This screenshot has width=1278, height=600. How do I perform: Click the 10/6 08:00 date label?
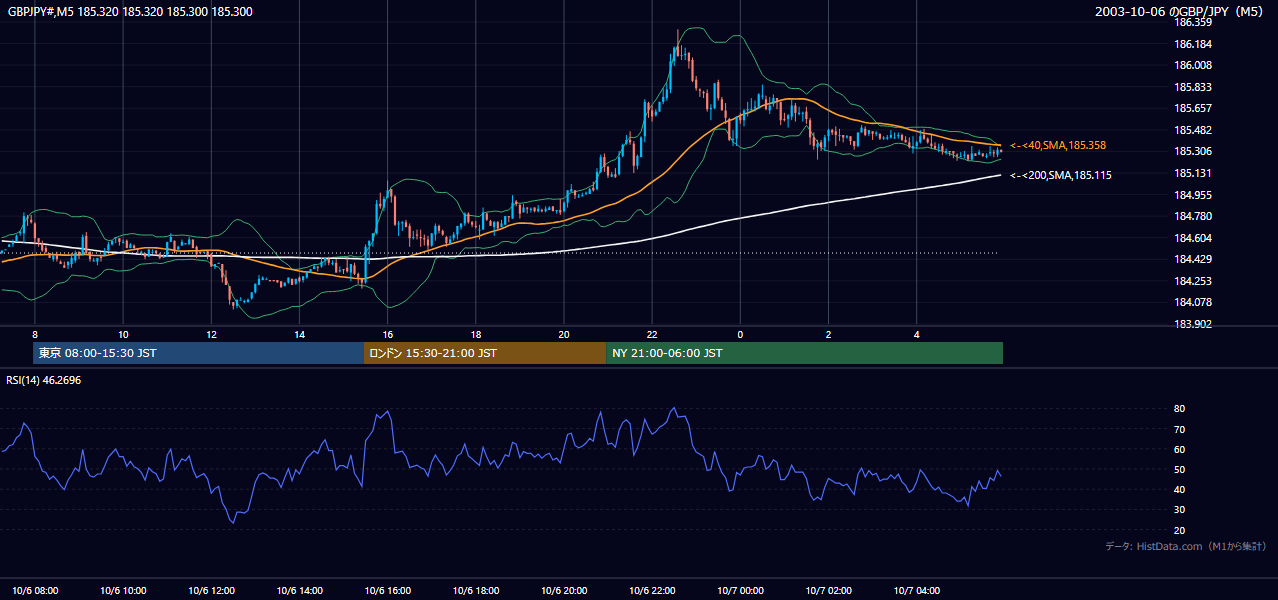(35, 591)
